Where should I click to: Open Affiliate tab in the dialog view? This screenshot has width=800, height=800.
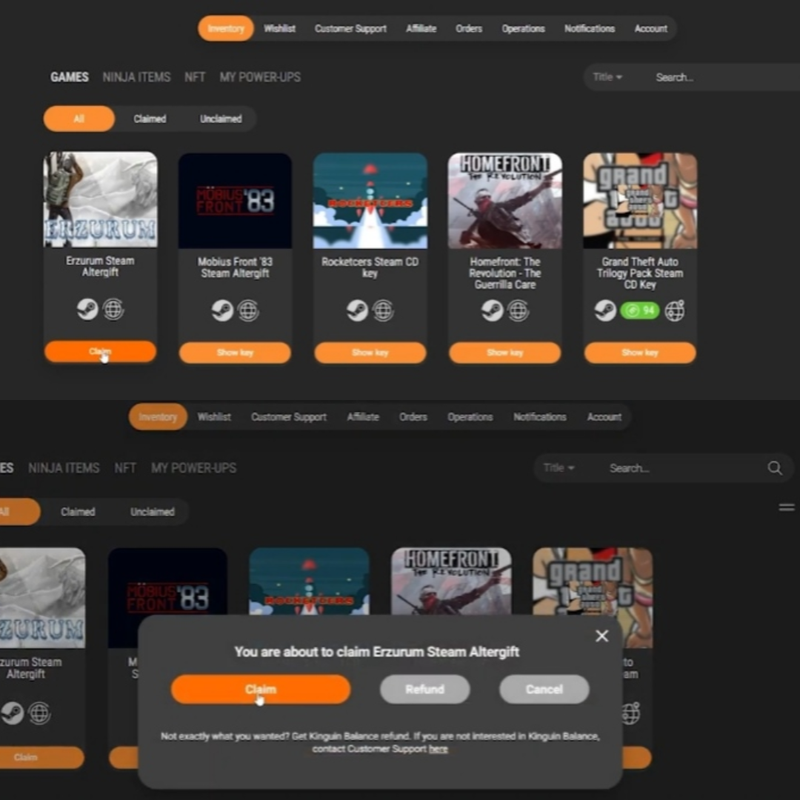pyautogui.click(x=363, y=417)
